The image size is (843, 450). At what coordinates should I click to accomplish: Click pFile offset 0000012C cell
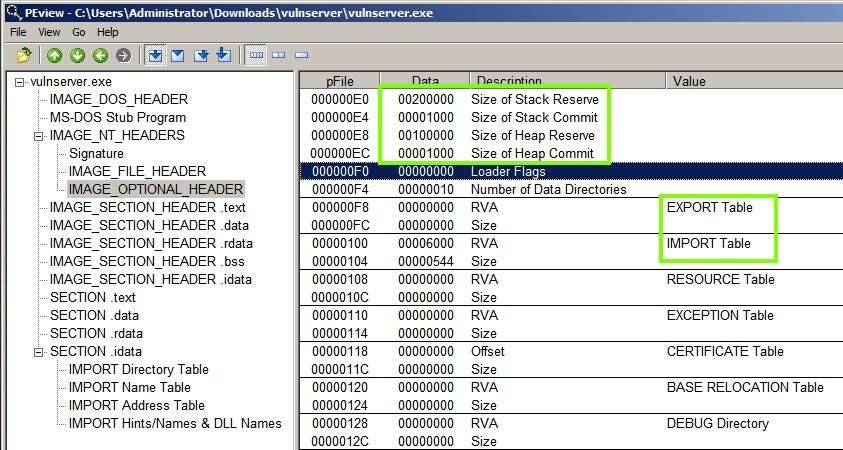[340, 441]
